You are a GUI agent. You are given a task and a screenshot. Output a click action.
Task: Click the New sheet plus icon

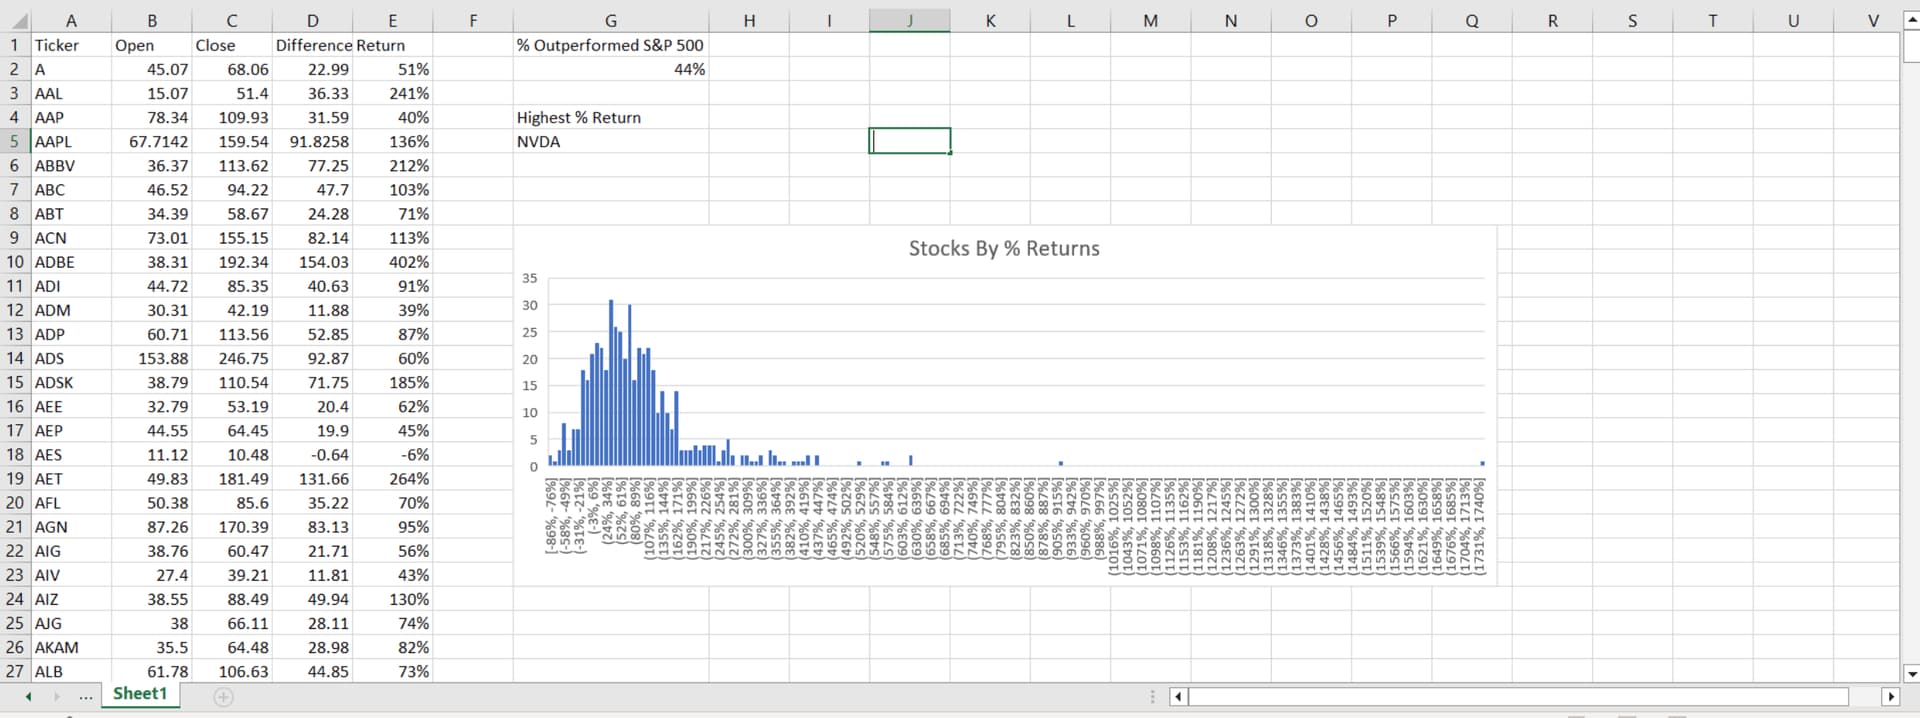(x=224, y=697)
